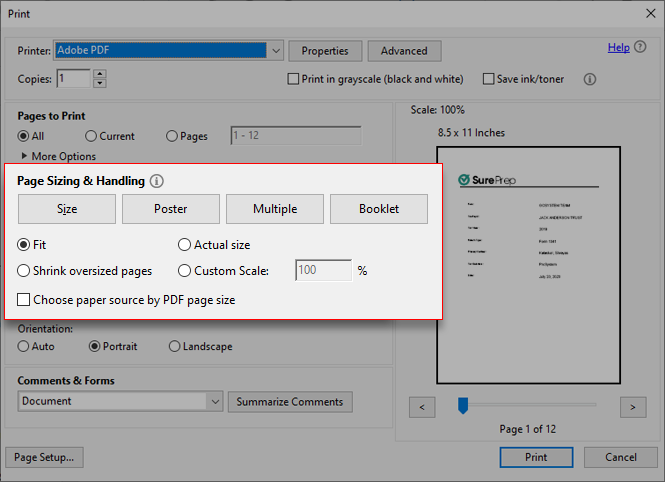Screen dimensions: 665x482
Task: Select Landscape orientation
Action: [175, 347]
